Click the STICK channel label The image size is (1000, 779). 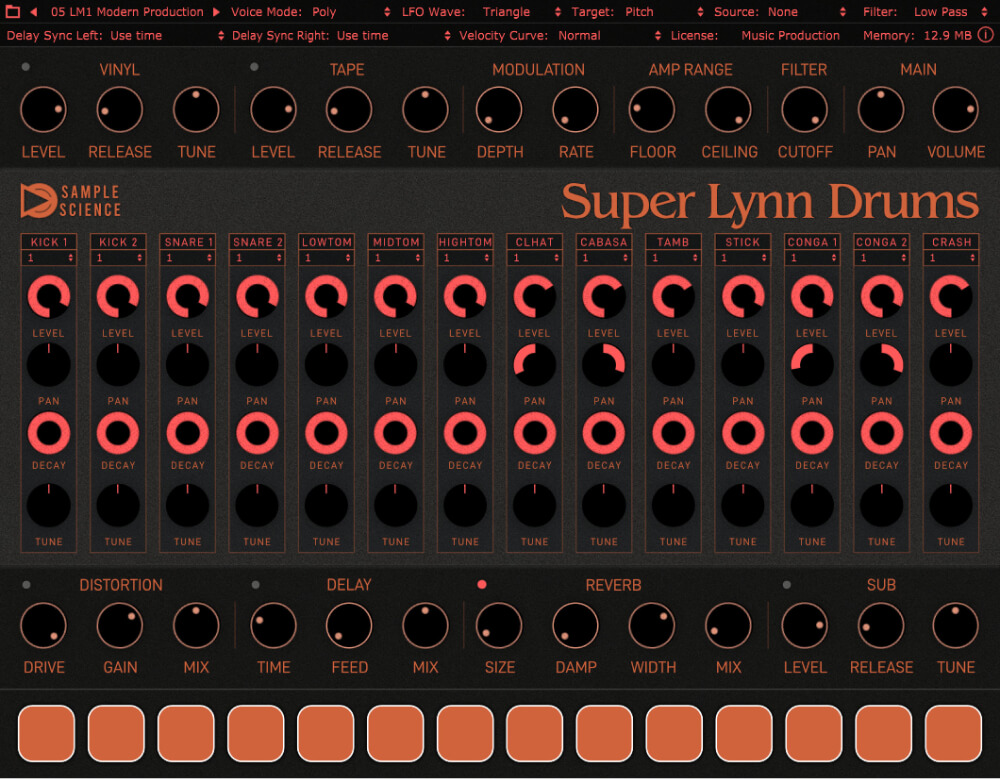743,242
